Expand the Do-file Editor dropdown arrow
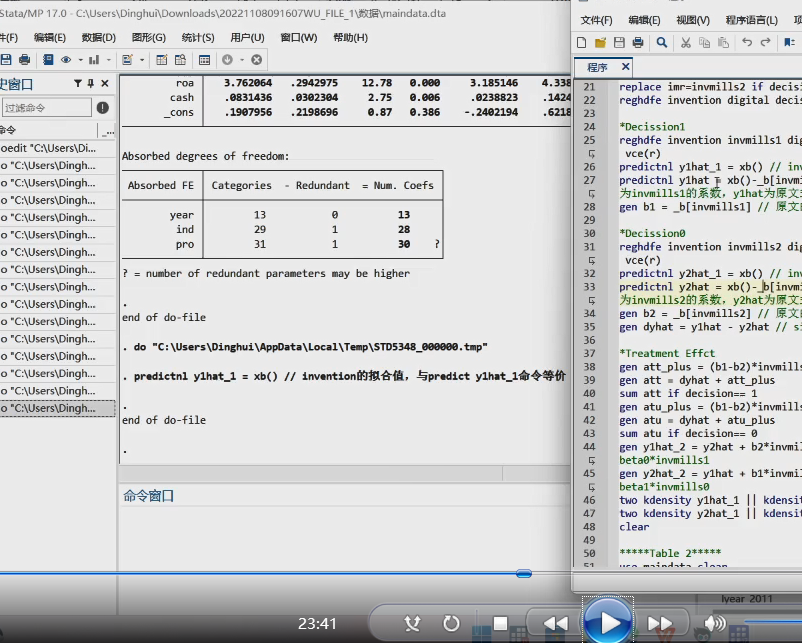Screen dimensions: 802x643 pyautogui.click(x=142, y=60)
